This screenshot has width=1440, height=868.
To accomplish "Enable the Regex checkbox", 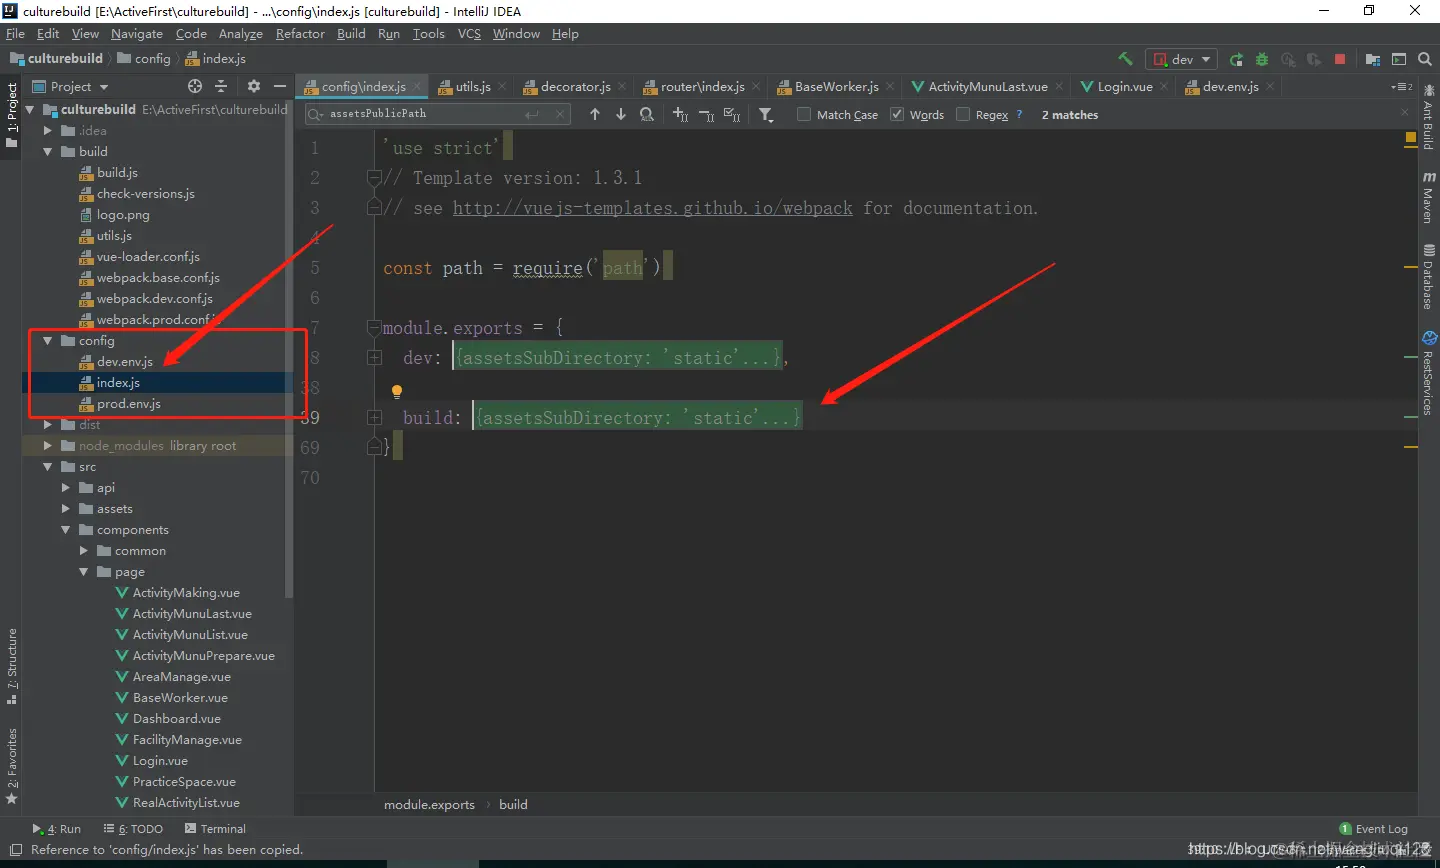I will click(963, 114).
